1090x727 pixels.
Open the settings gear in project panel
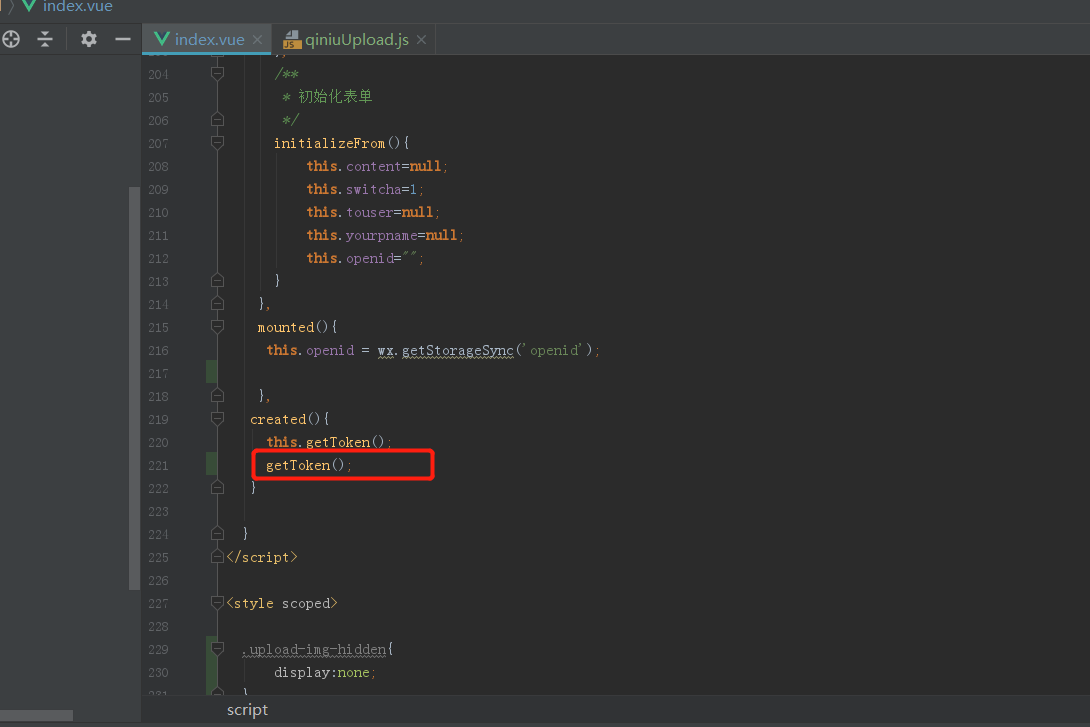pyautogui.click(x=88, y=39)
